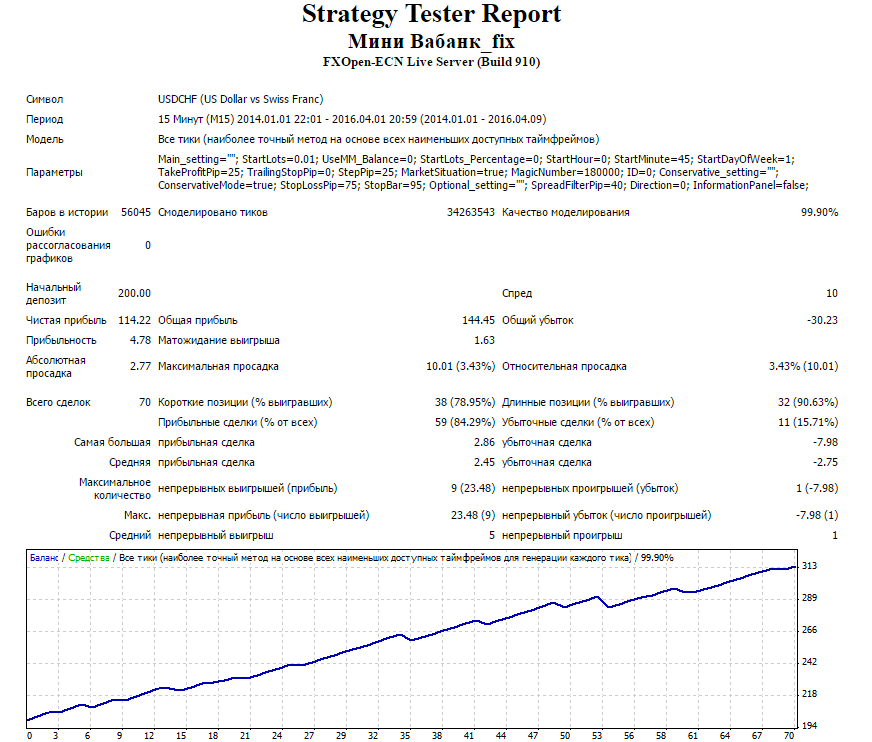Select modelled ticks value '34263543'

pos(470,212)
